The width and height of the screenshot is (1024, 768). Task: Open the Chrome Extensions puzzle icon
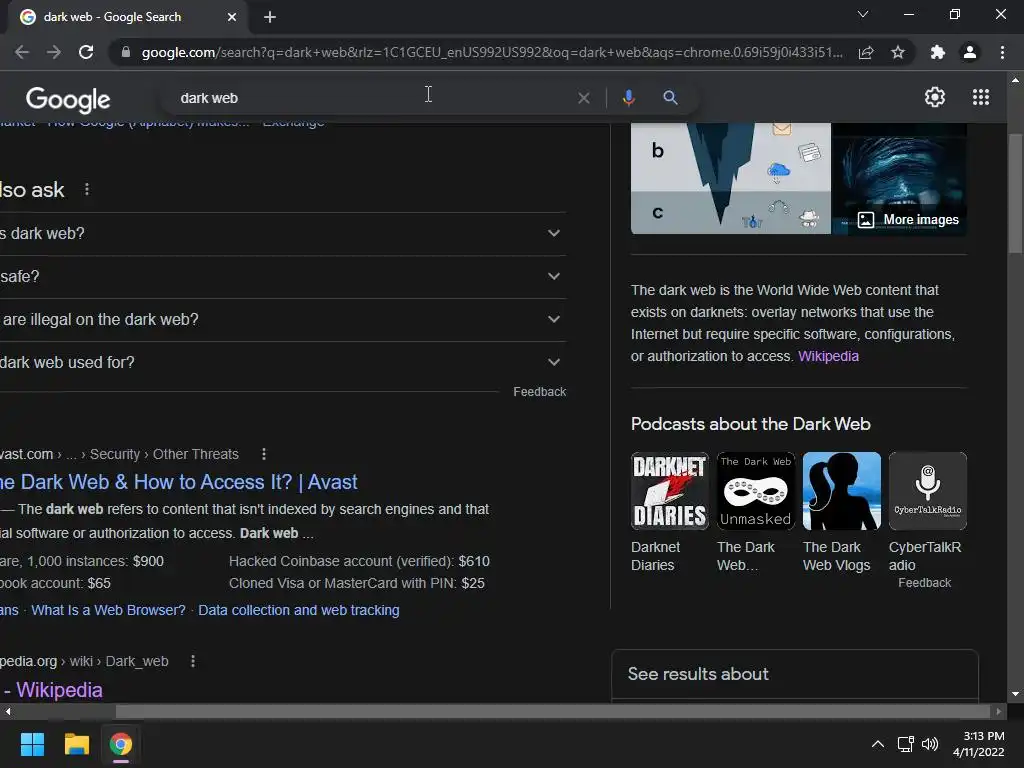[938, 52]
